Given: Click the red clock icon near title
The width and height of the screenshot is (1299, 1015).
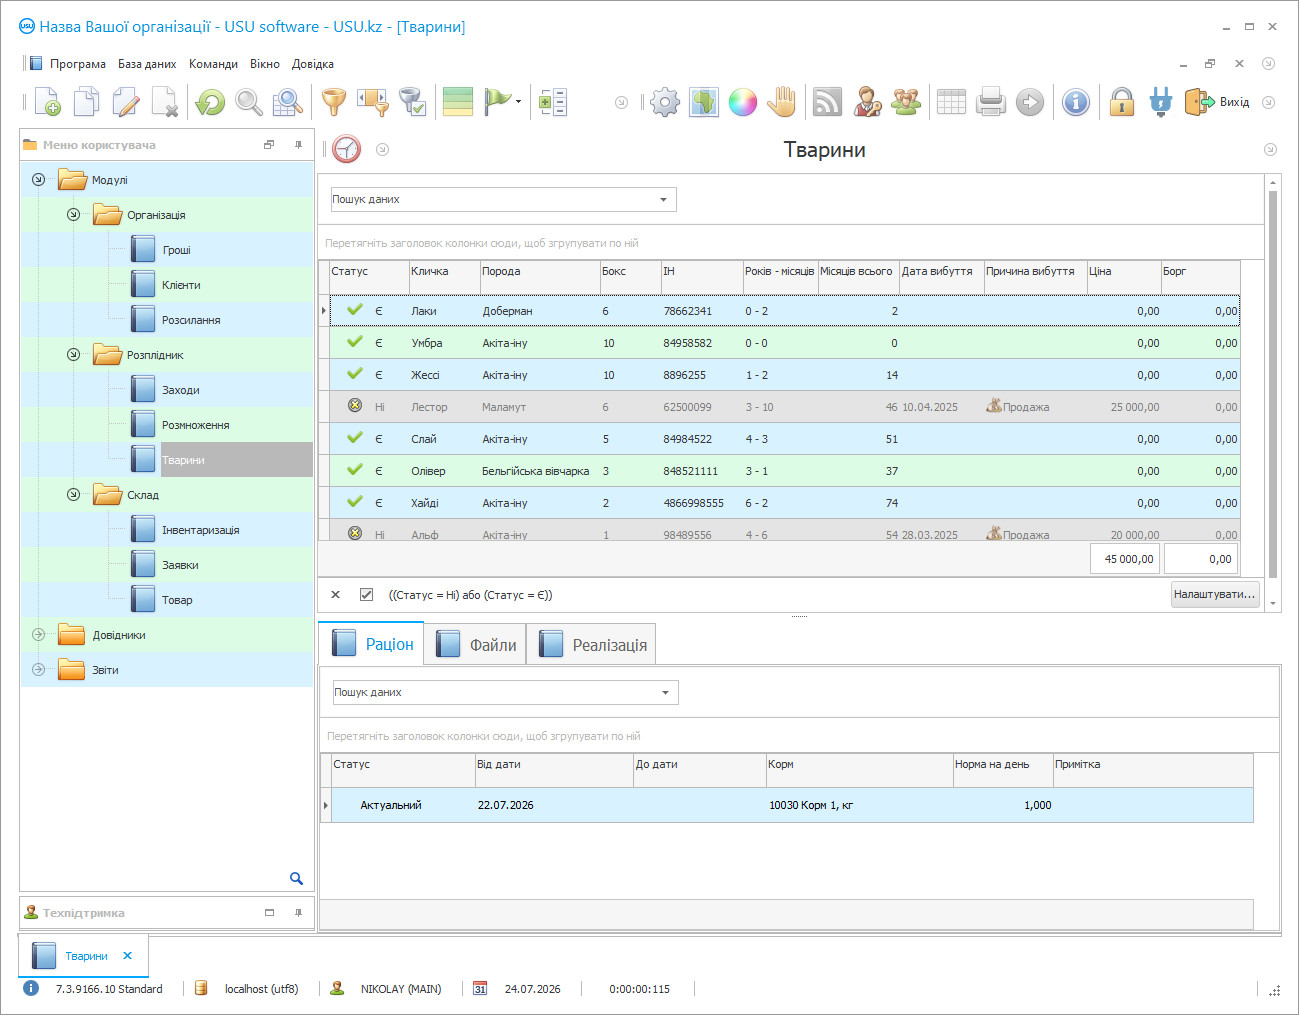Looking at the screenshot, I should pos(347,149).
